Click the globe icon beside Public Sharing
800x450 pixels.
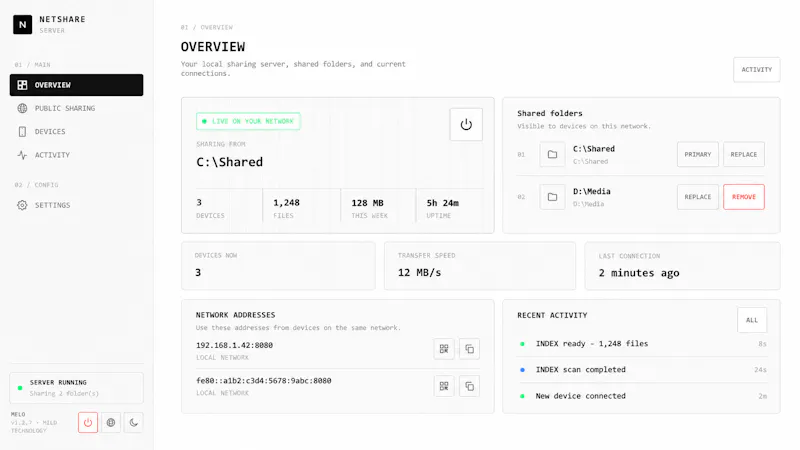pos(22,108)
